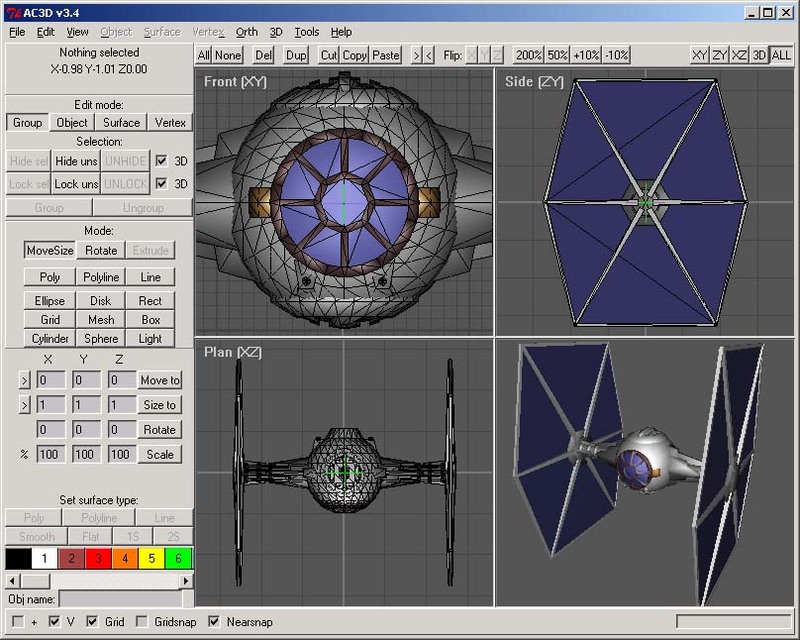Select the Grid primitive tool
Viewport: 800px width, 640px height.
pos(50,319)
